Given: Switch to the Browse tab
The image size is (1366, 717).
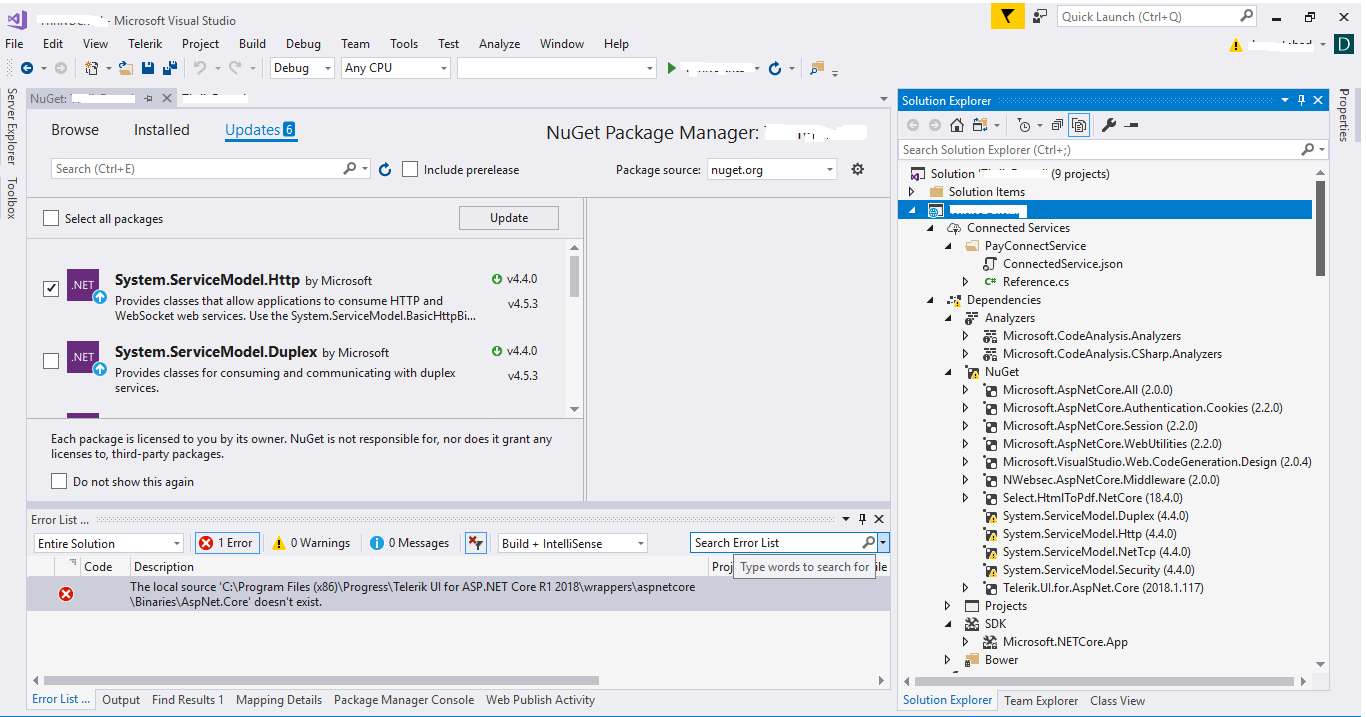Looking at the screenshot, I should pos(75,130).
